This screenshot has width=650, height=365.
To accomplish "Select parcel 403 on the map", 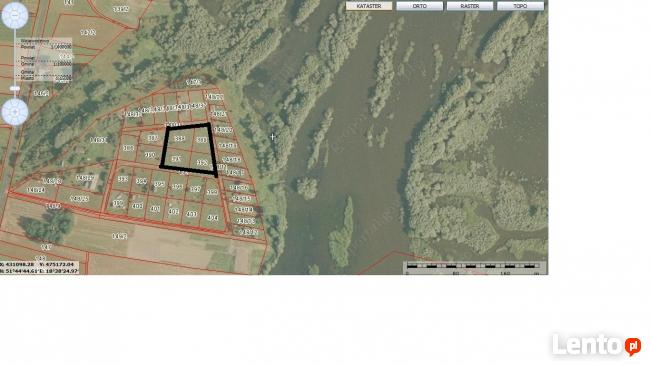I will point(192,214).
